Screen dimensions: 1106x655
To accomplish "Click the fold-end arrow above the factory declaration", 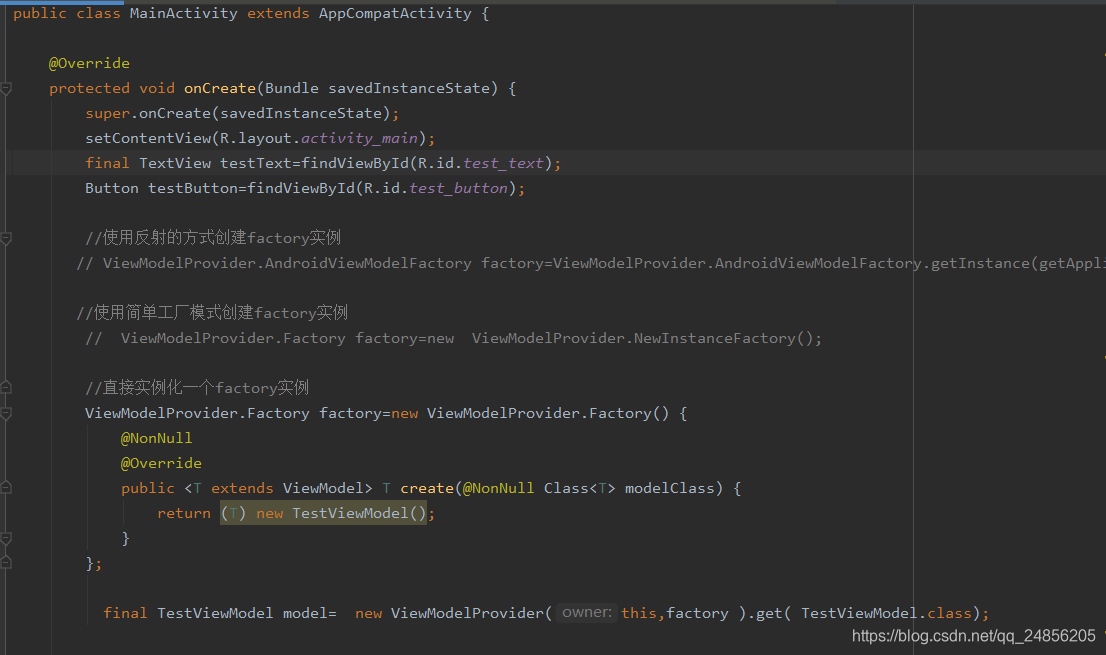I will (x=6, y=387).
